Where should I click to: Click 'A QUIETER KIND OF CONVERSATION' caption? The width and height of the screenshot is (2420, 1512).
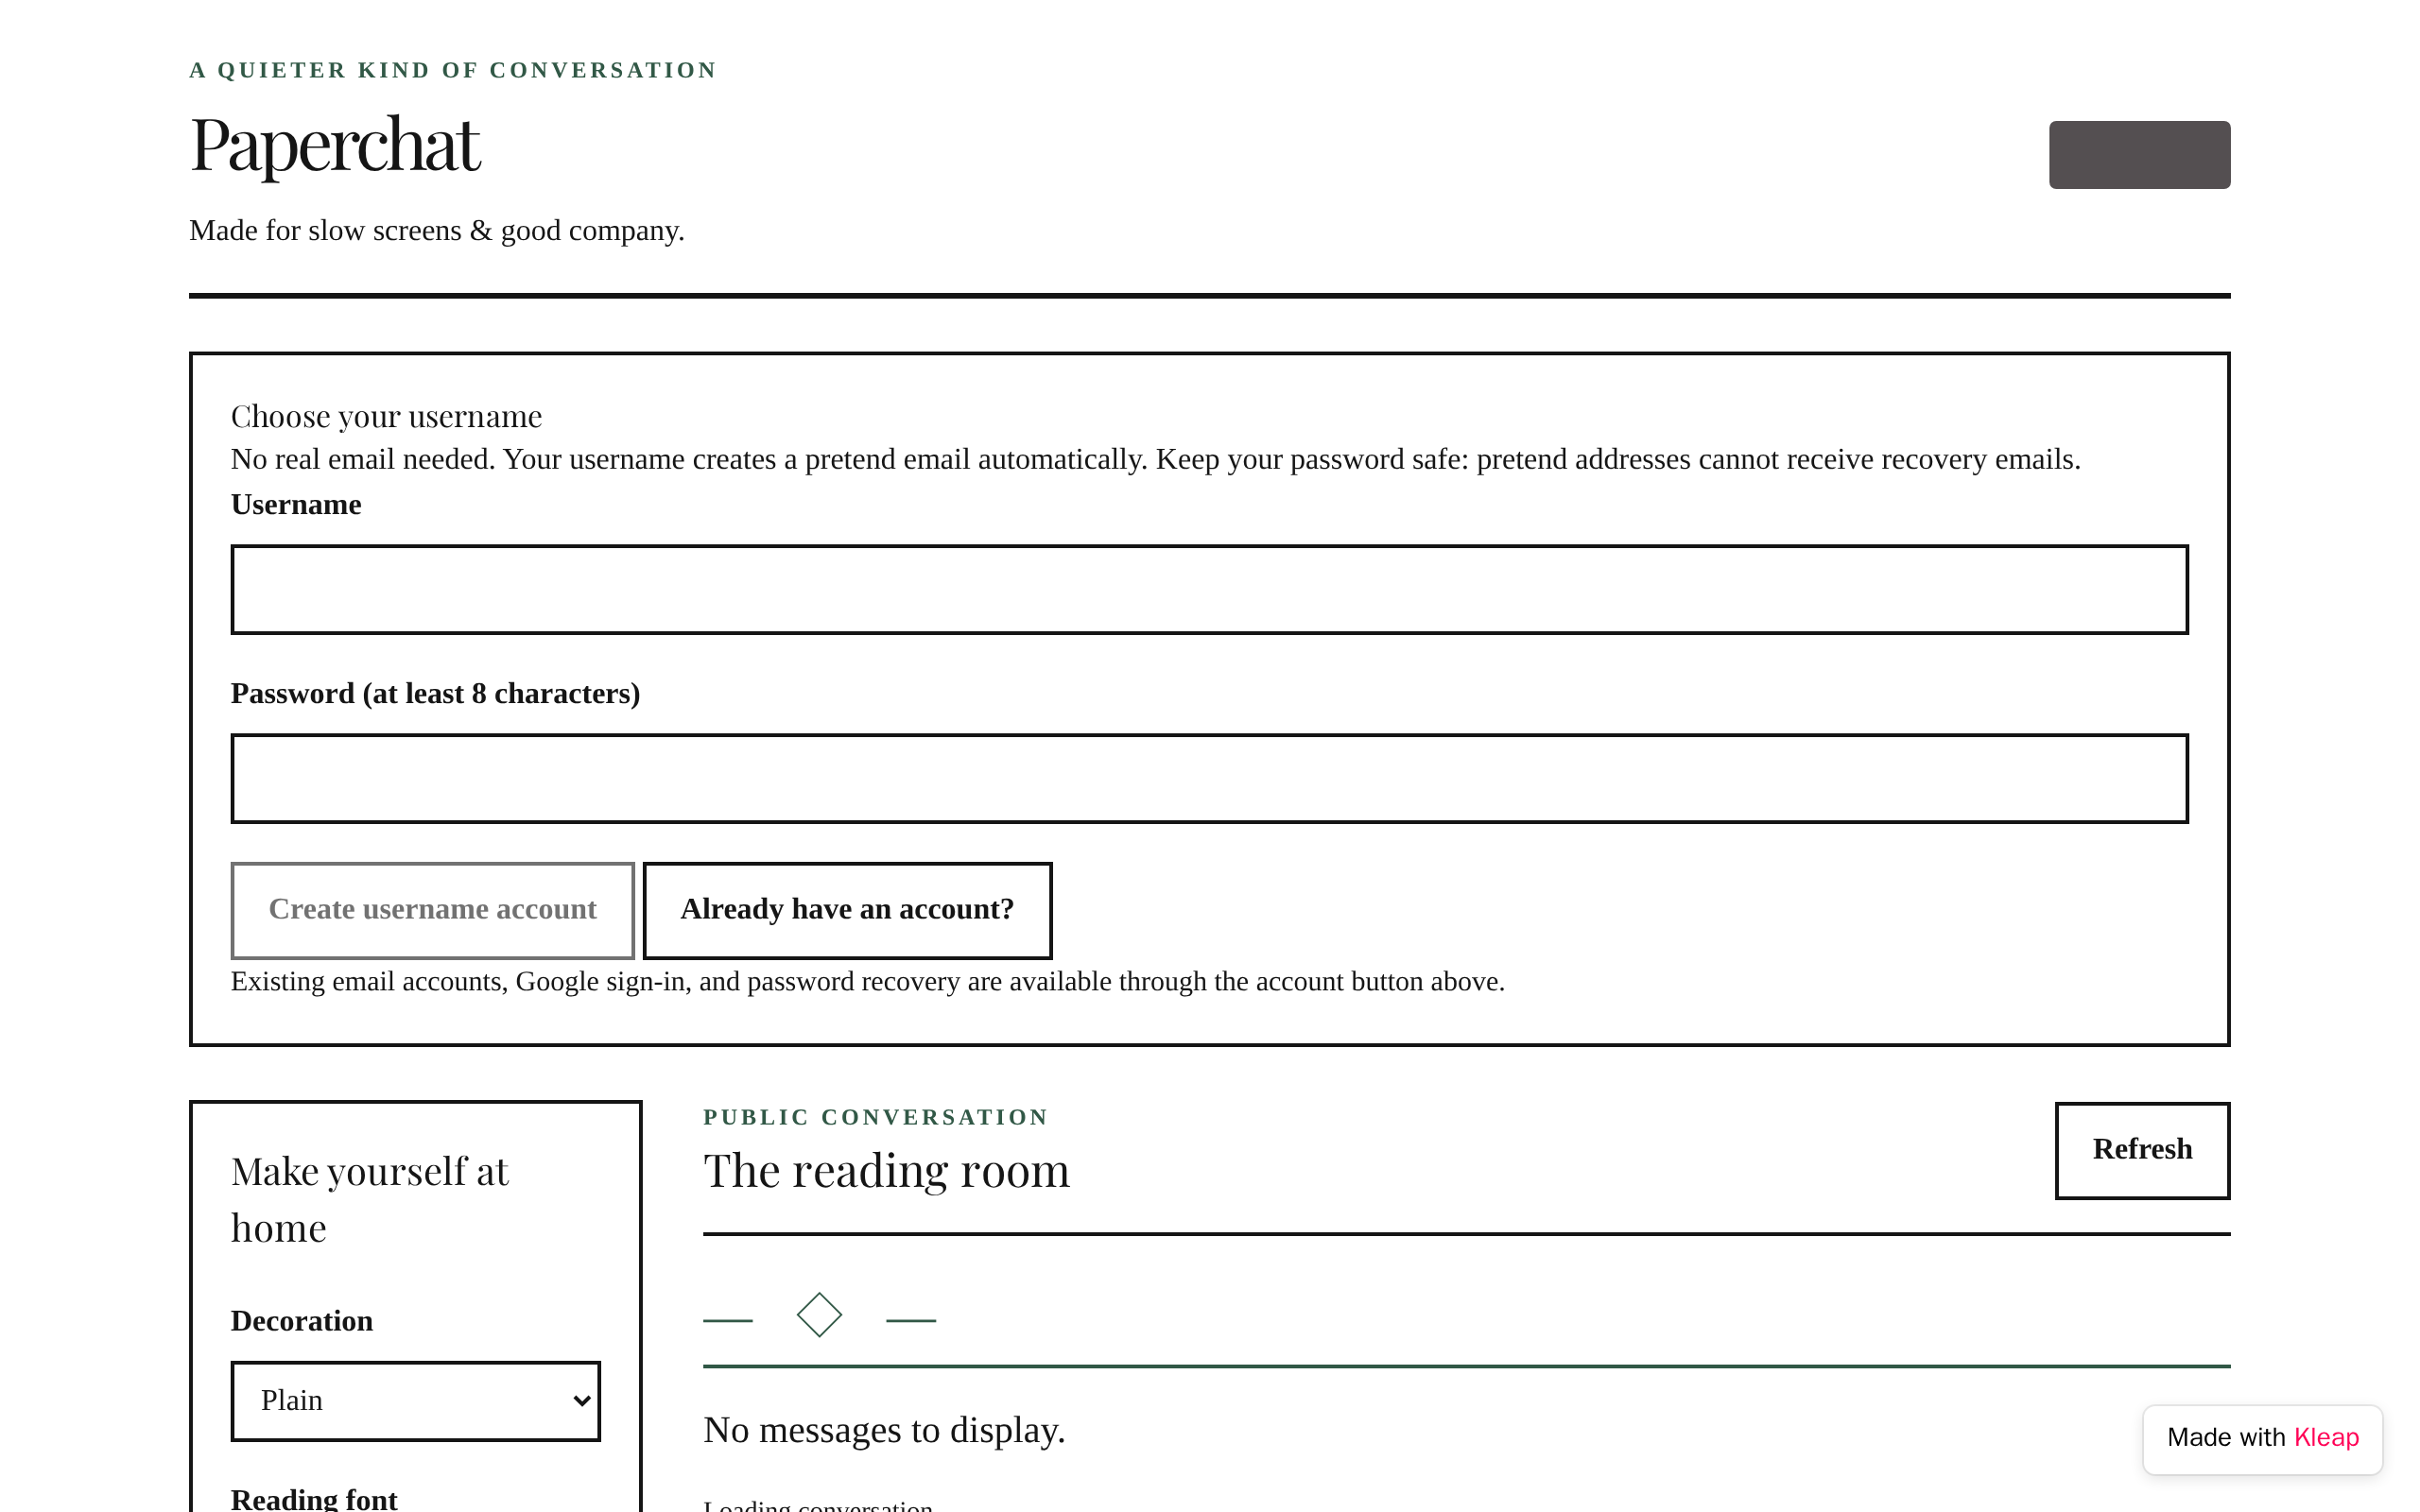[x=453, y=70]
